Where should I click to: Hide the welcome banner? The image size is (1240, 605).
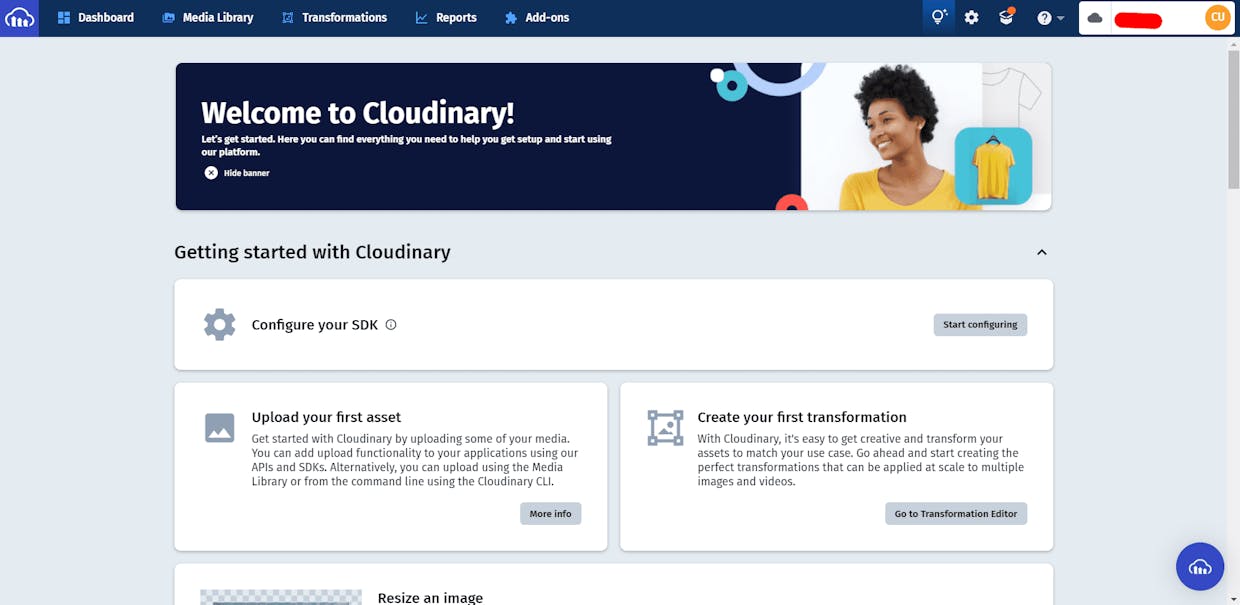click(x=237, y=173)
